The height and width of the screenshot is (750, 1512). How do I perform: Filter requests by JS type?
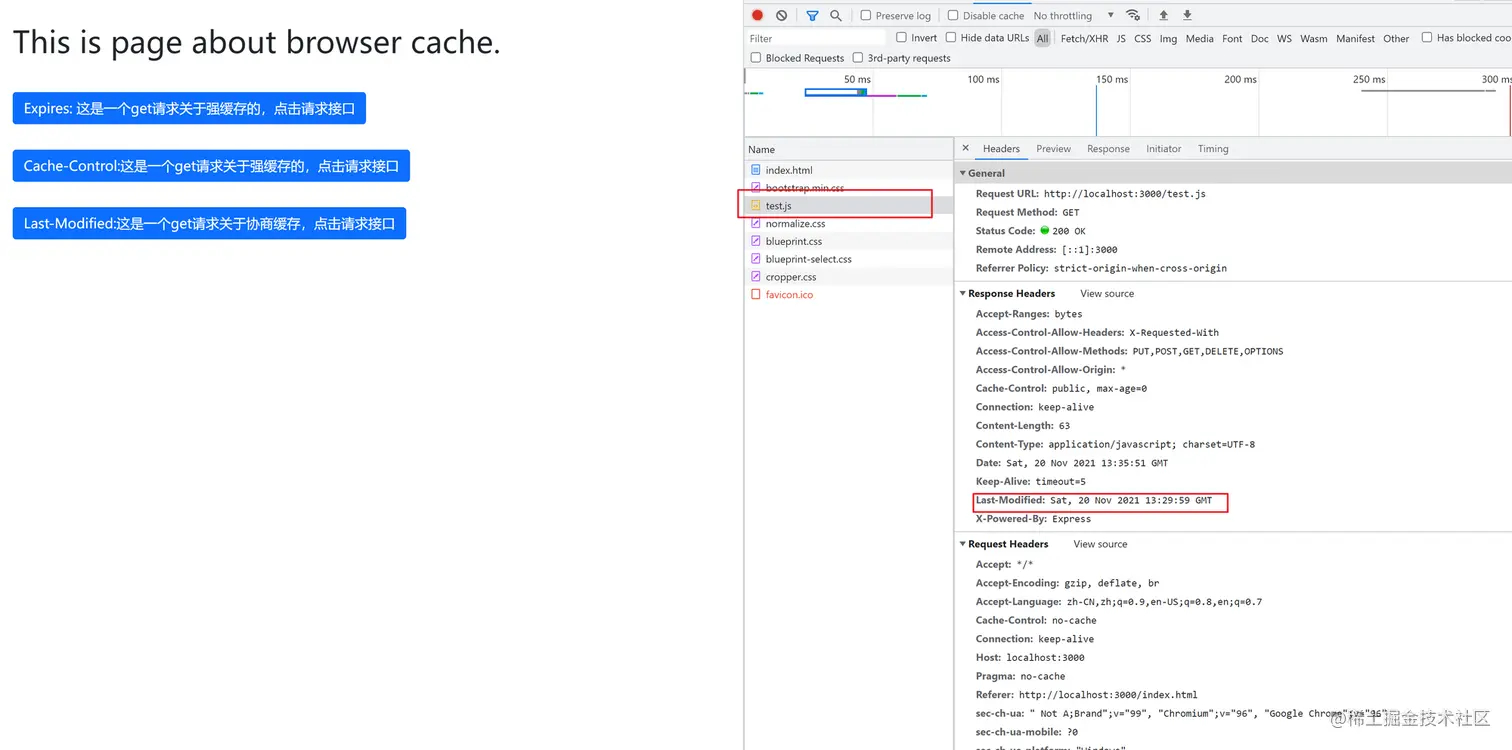(x=1121, y=38)
